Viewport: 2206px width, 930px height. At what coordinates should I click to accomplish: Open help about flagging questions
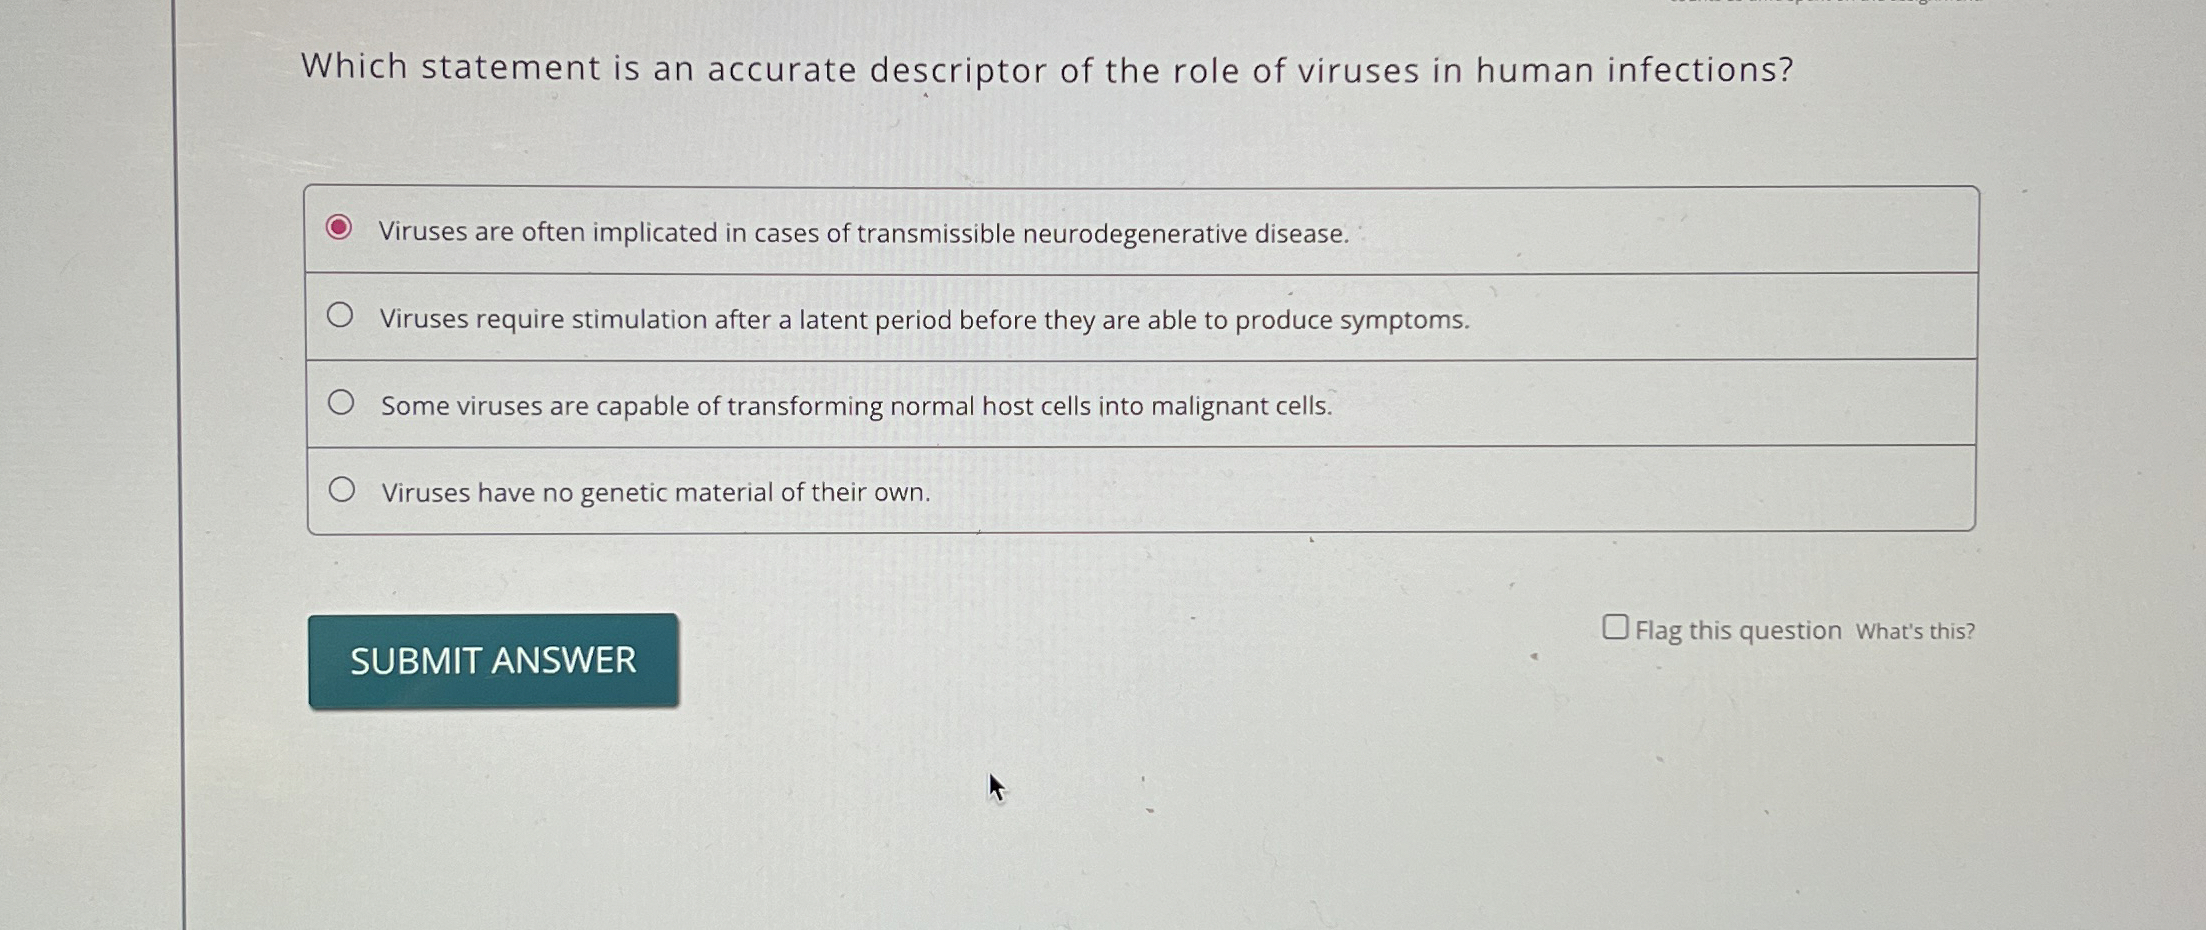pyautogui.click(x=1915, y=631)
